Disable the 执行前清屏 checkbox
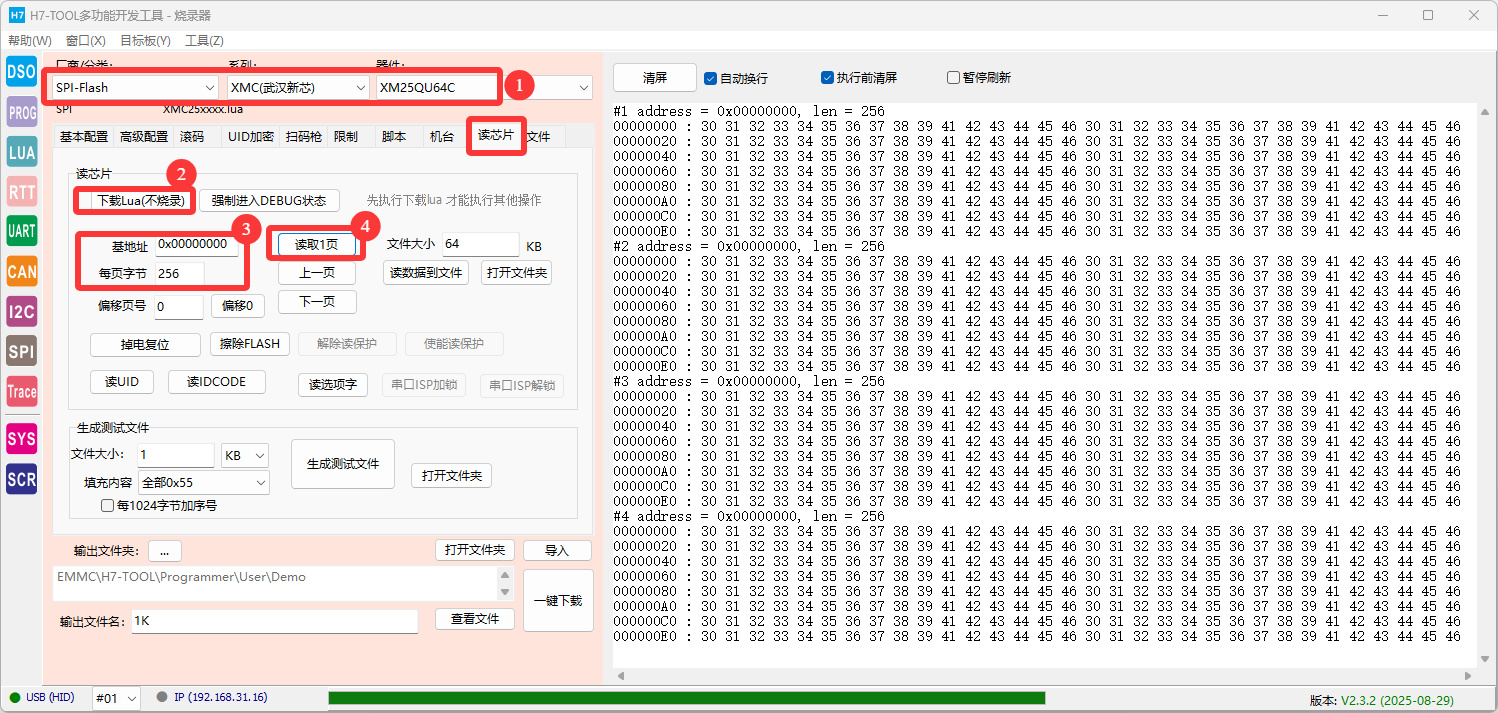 point(827,78)
